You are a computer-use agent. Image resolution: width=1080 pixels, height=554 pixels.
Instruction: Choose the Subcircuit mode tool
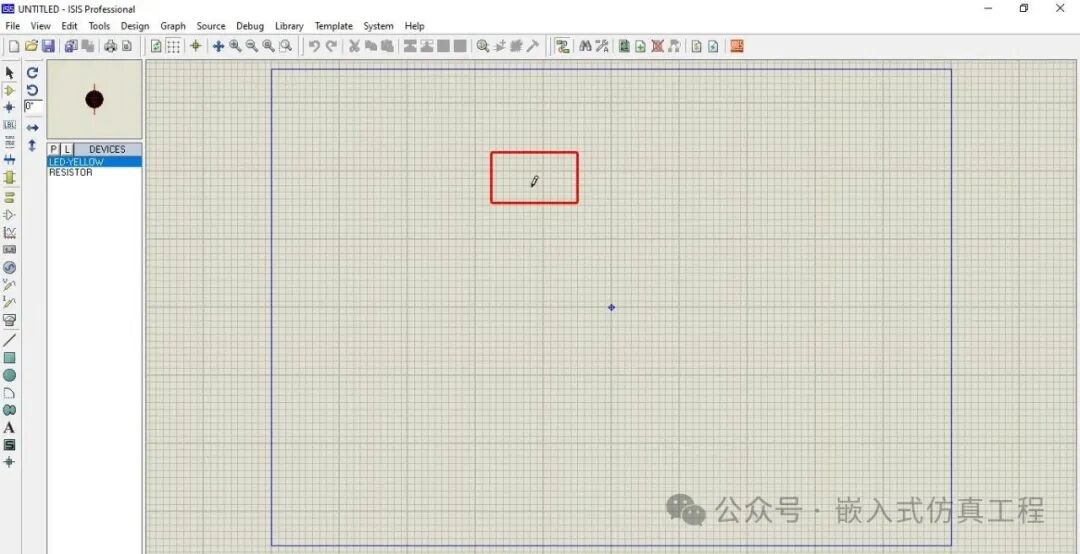[x=10, y=177]
